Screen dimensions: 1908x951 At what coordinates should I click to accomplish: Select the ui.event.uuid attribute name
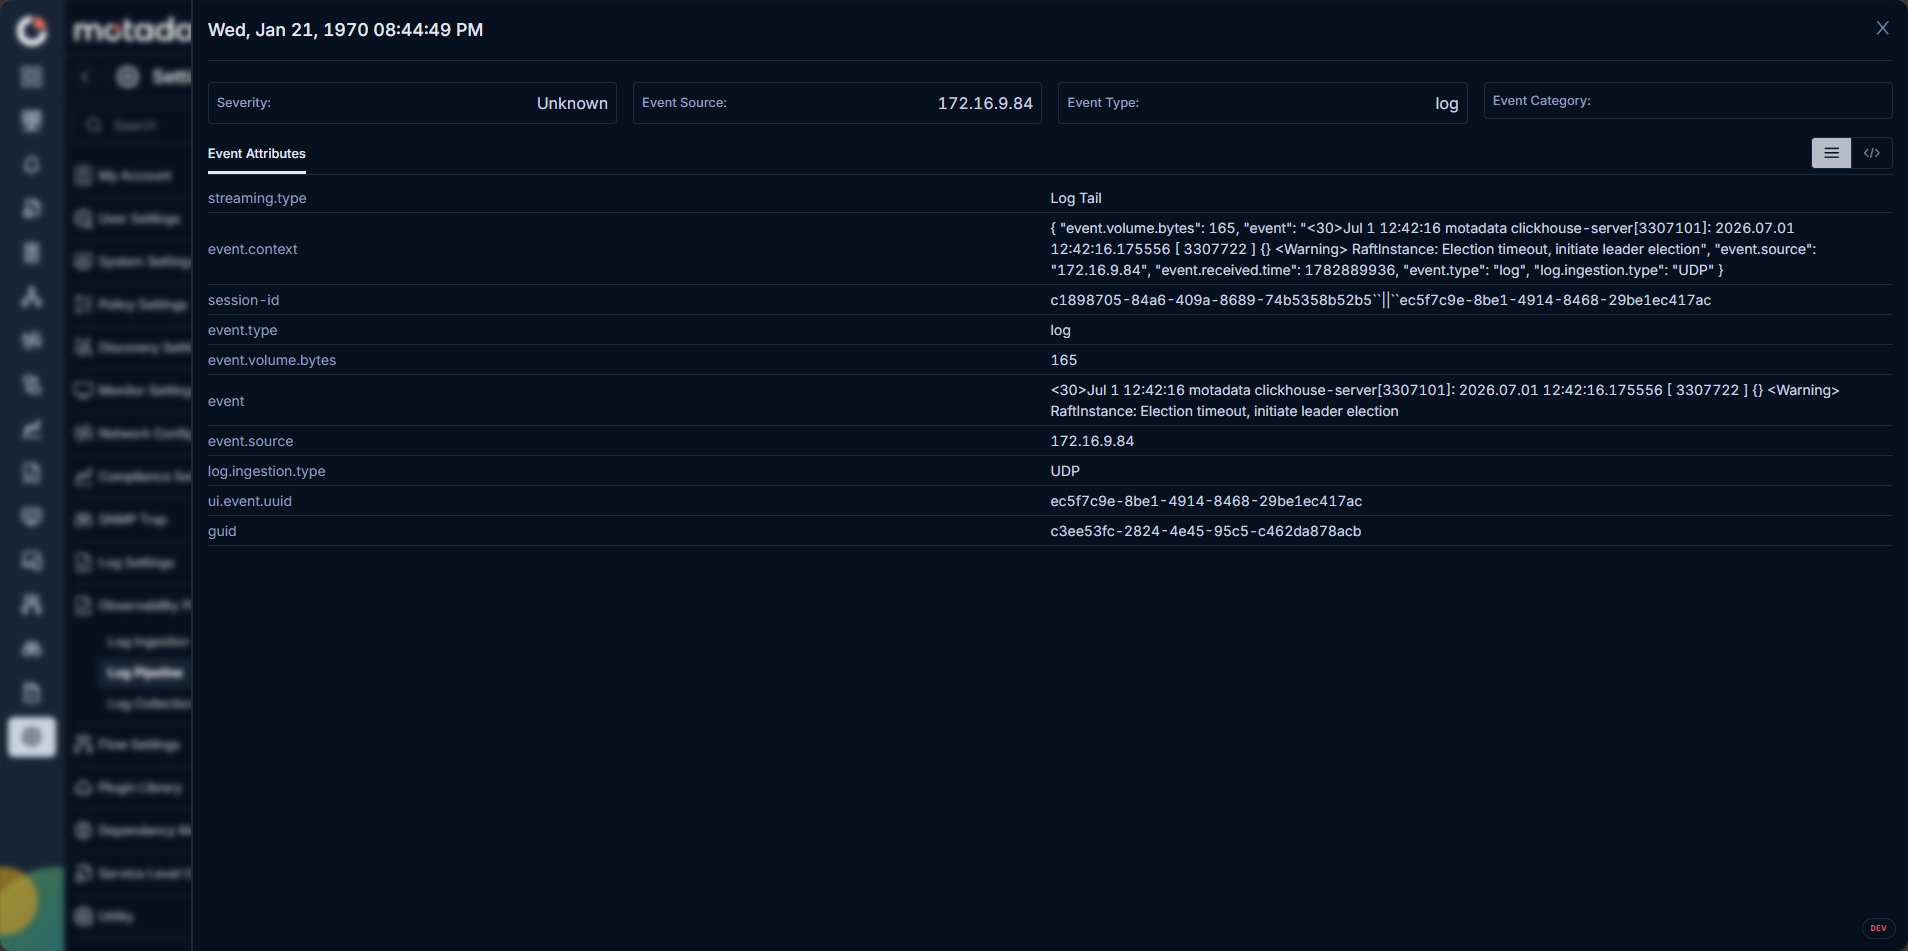point(250,501)
